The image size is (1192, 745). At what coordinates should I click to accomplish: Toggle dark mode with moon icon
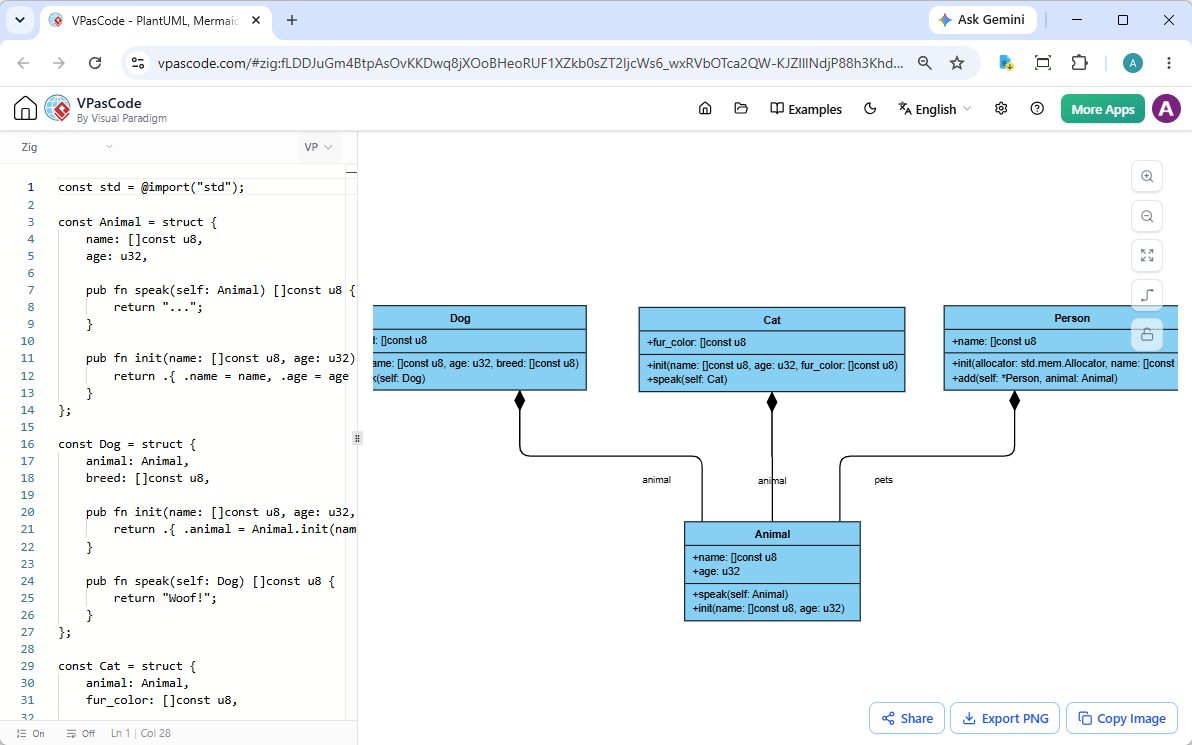[x=870, y=109]
